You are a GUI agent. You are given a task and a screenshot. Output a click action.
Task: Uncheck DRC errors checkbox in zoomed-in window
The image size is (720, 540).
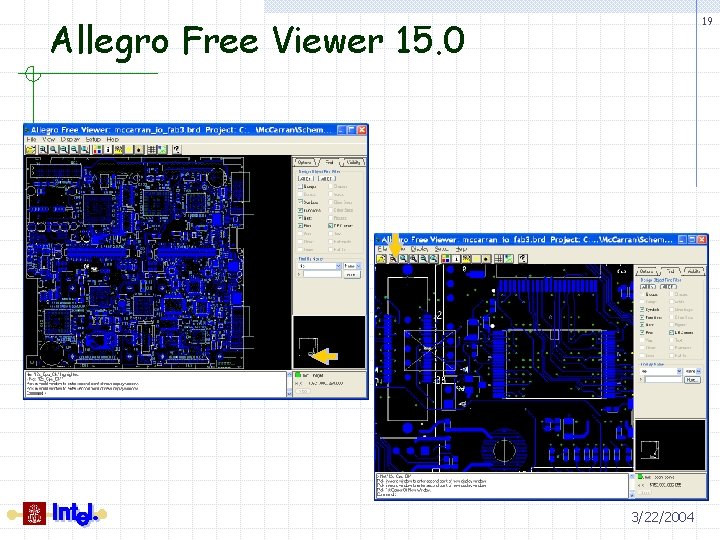point(671,332)
